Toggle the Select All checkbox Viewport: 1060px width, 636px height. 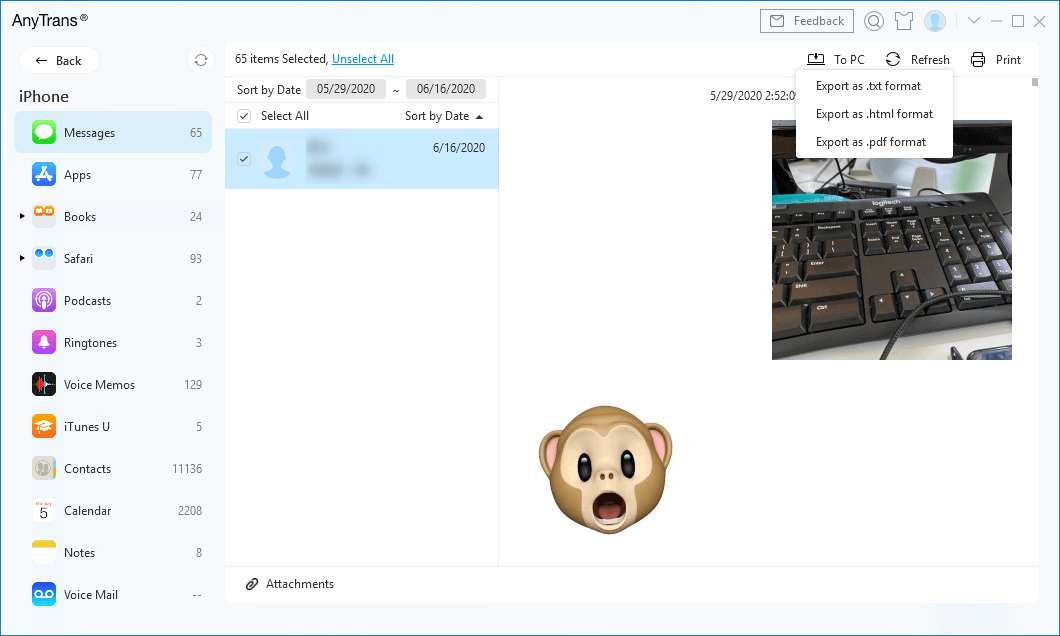point(244,116)
